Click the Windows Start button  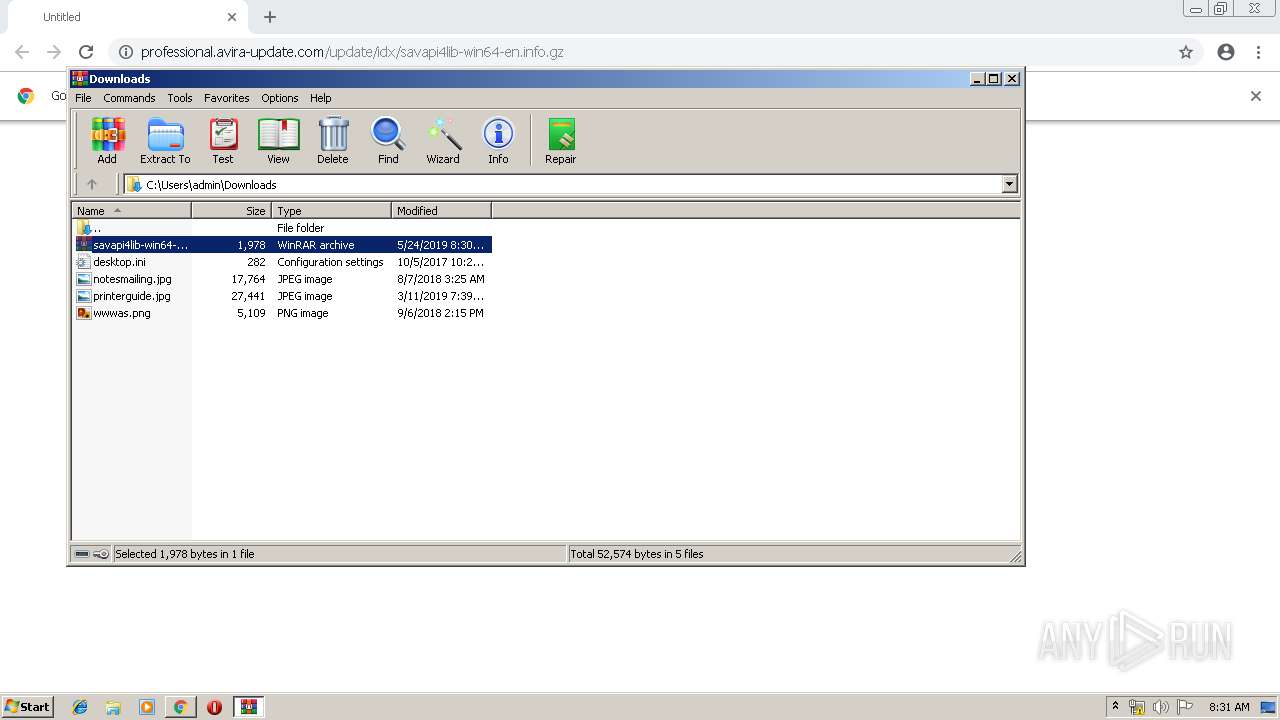click(x=28, y=707)
